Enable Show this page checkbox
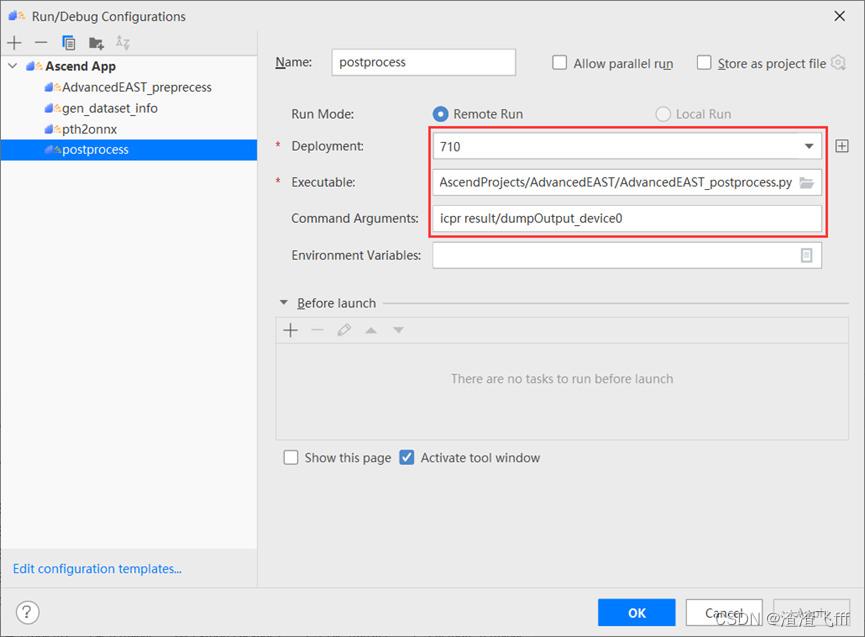865x637 pixels. [x=291, y=458]
